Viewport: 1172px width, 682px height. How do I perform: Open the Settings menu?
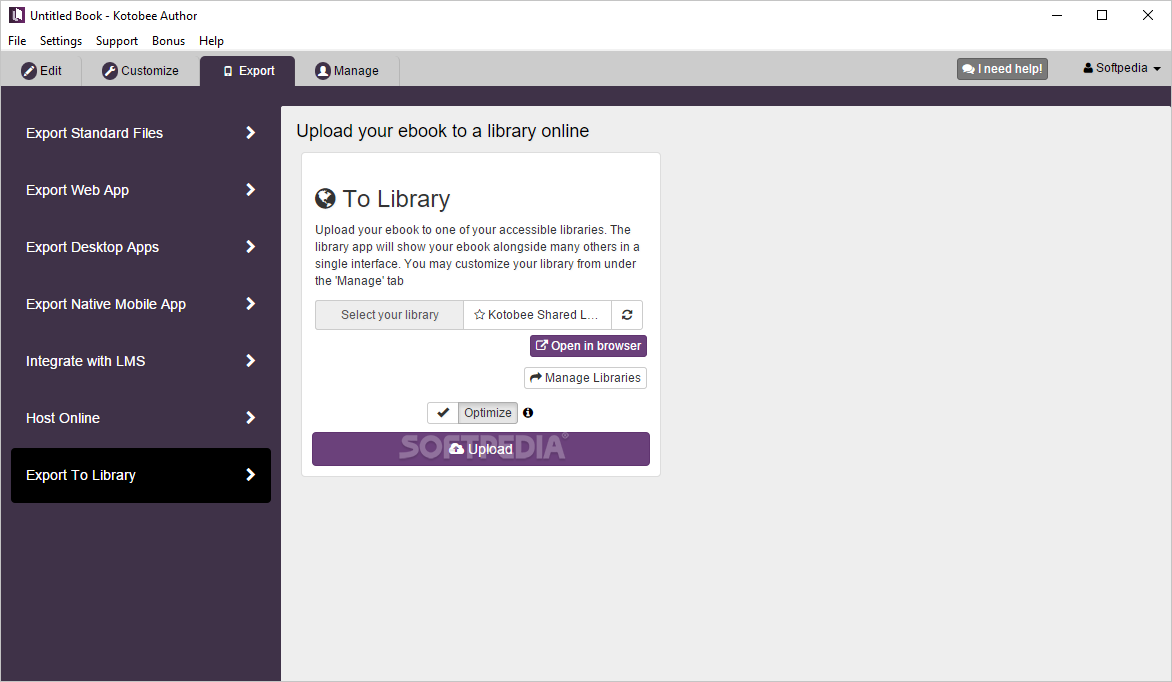tap(61, 41)
